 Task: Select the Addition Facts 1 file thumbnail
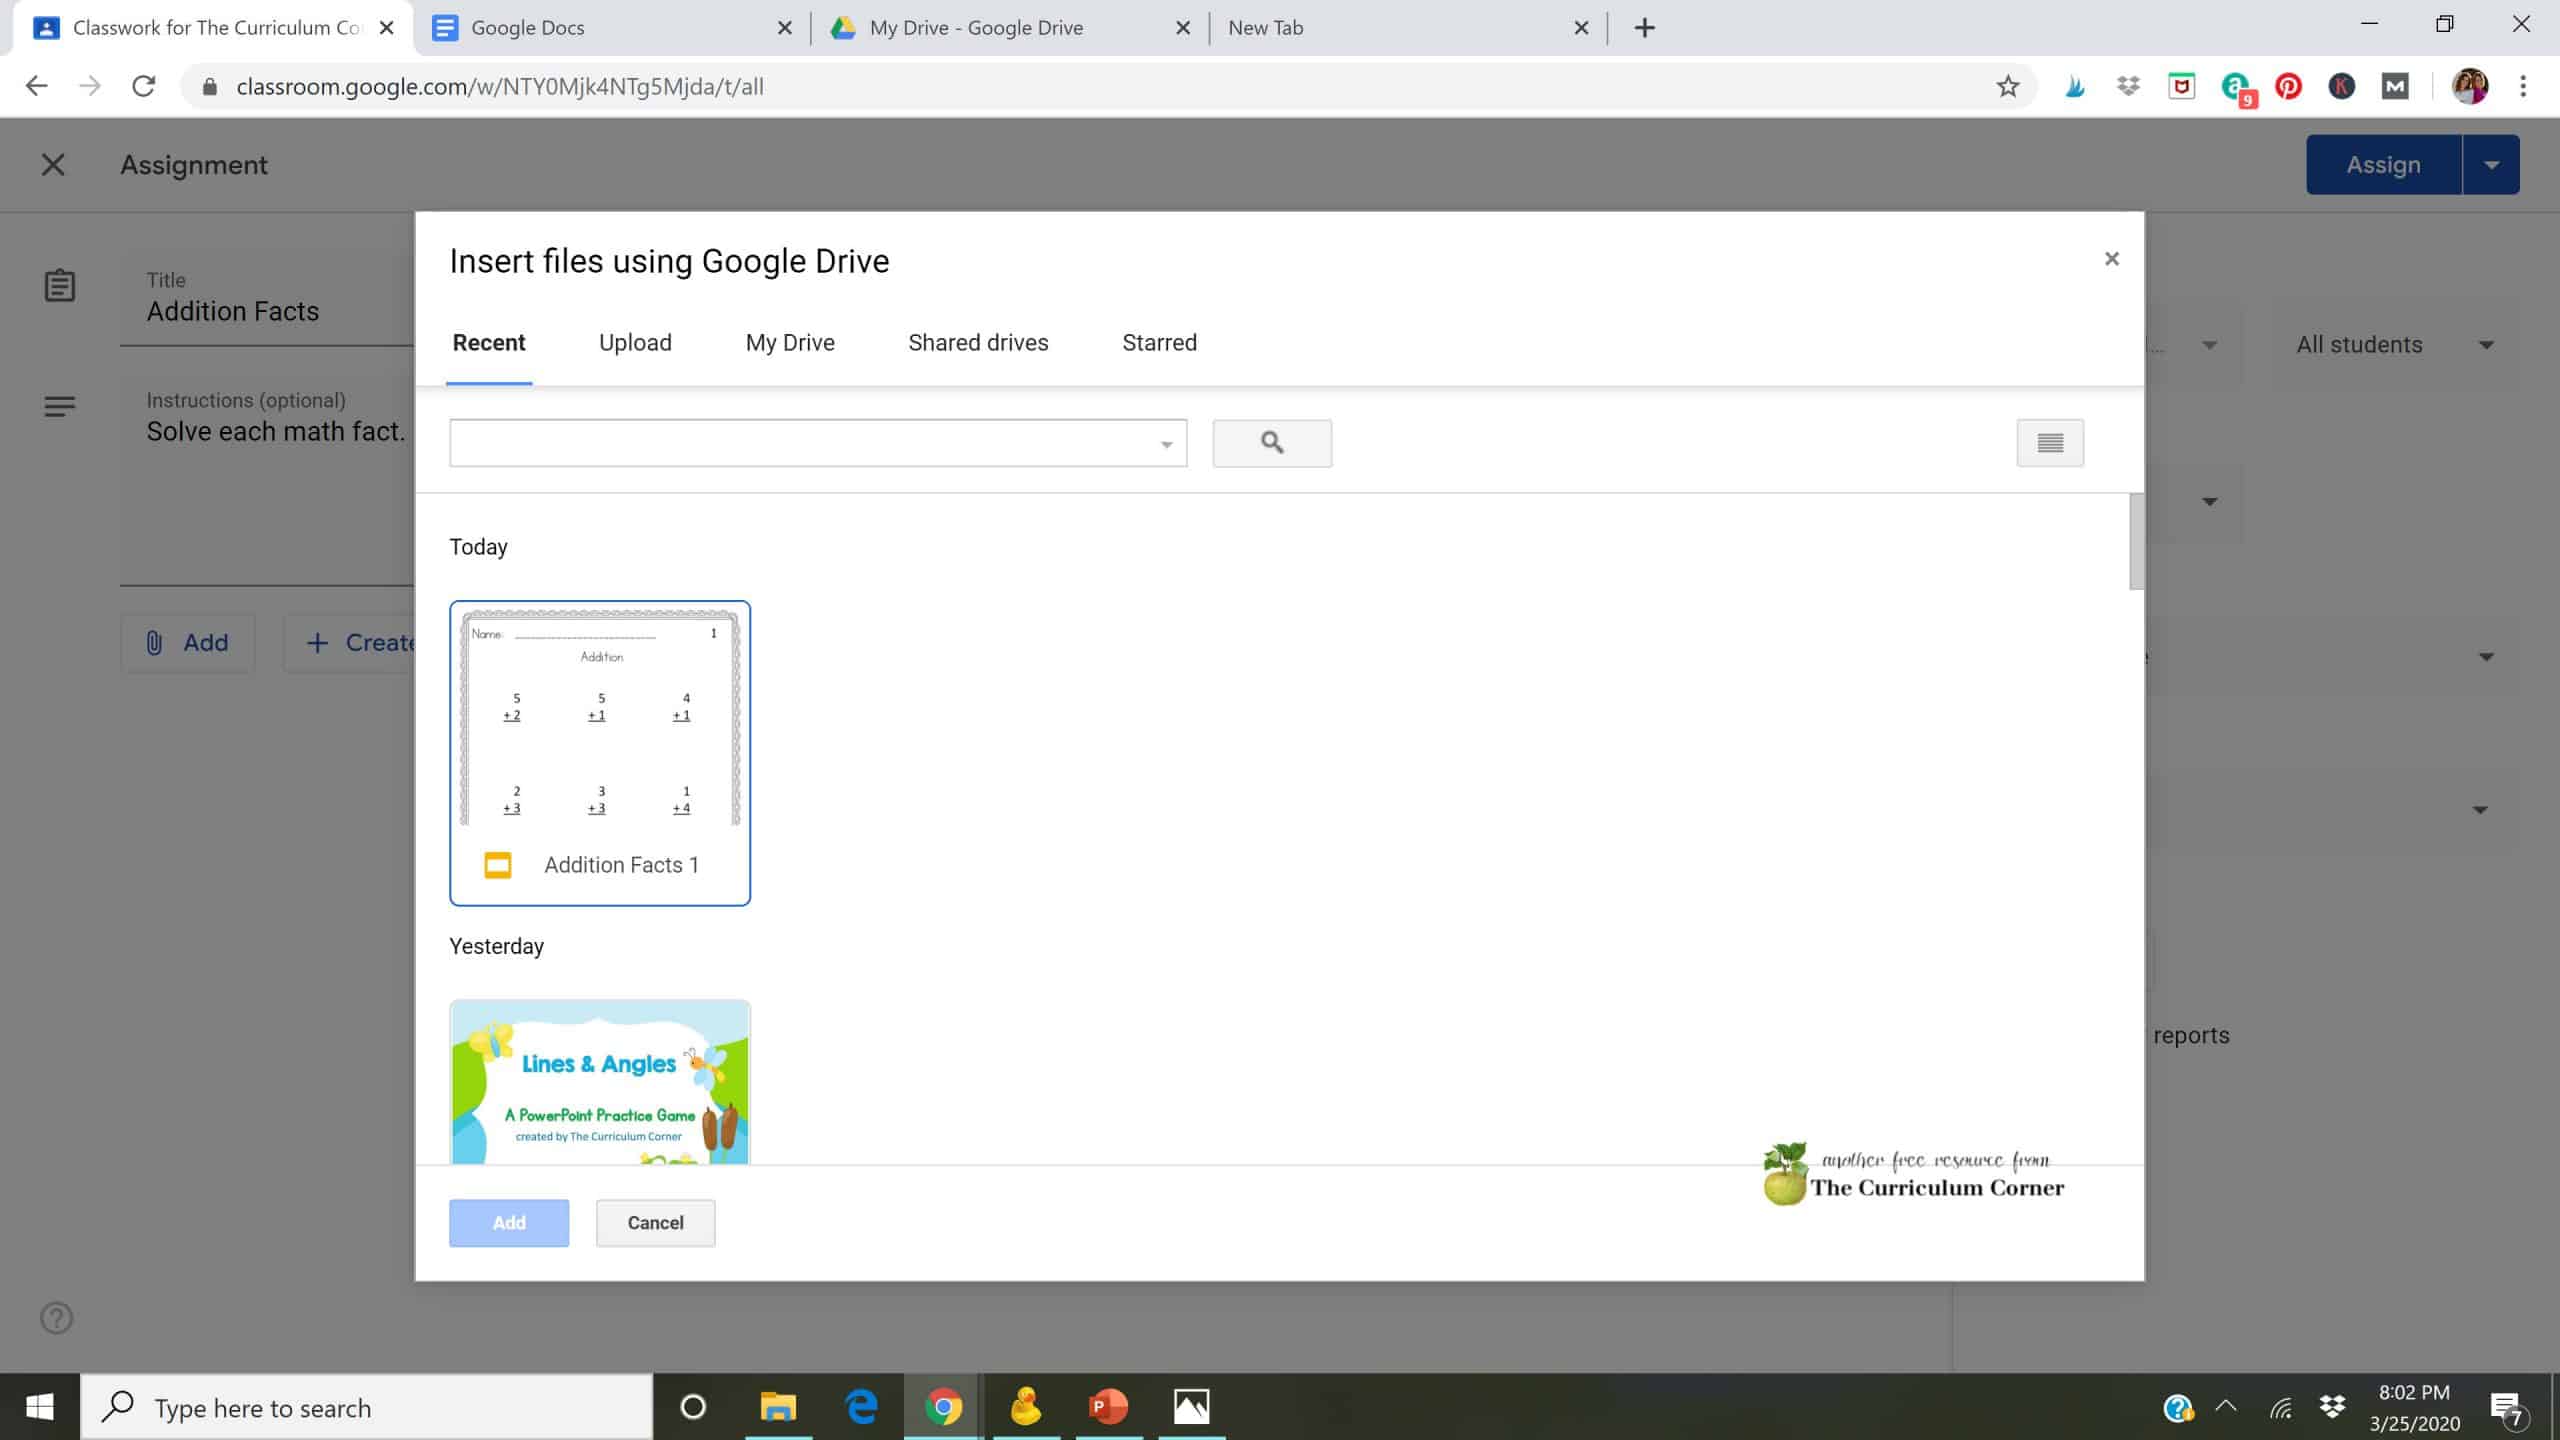click(600, 740)
